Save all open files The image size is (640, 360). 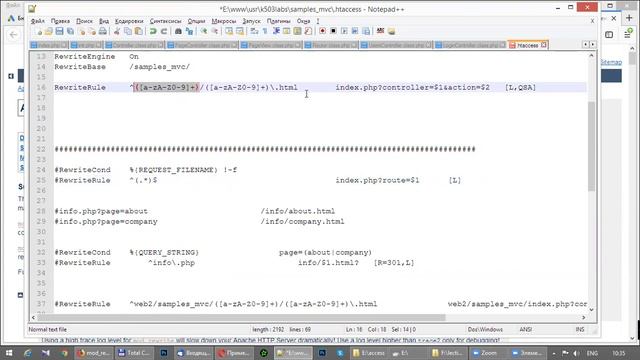tap(71, 31)
